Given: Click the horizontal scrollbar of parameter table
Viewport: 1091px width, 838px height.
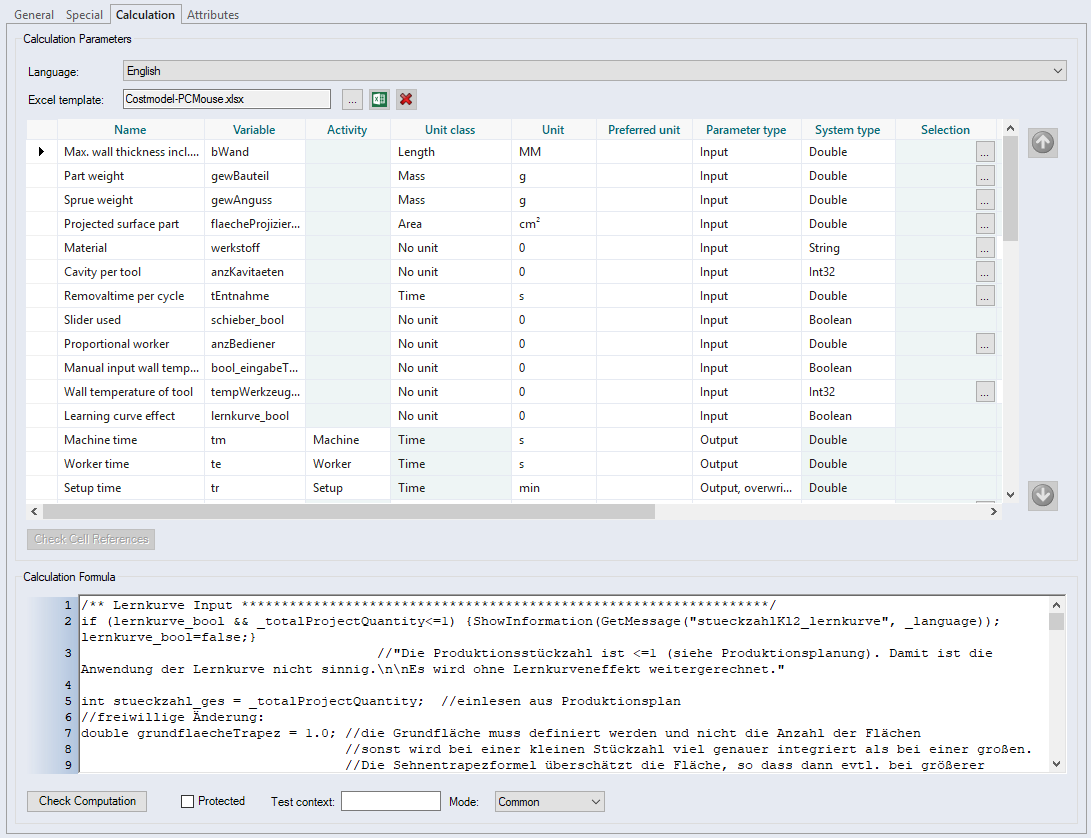Looking at the screenshot, I should point(348,512).
